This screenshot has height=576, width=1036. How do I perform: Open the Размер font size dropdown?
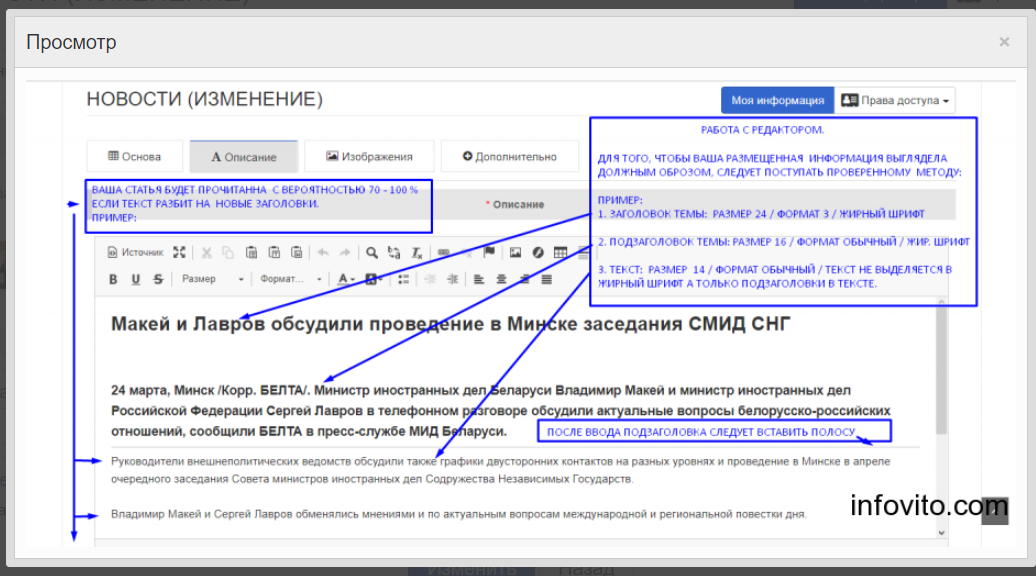coord(213,279)
